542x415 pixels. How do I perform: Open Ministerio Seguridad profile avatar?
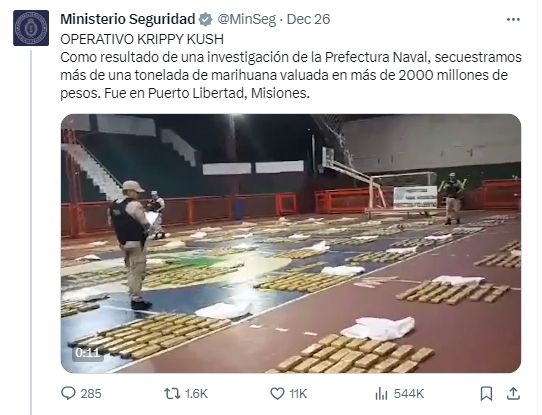(31, 28)
